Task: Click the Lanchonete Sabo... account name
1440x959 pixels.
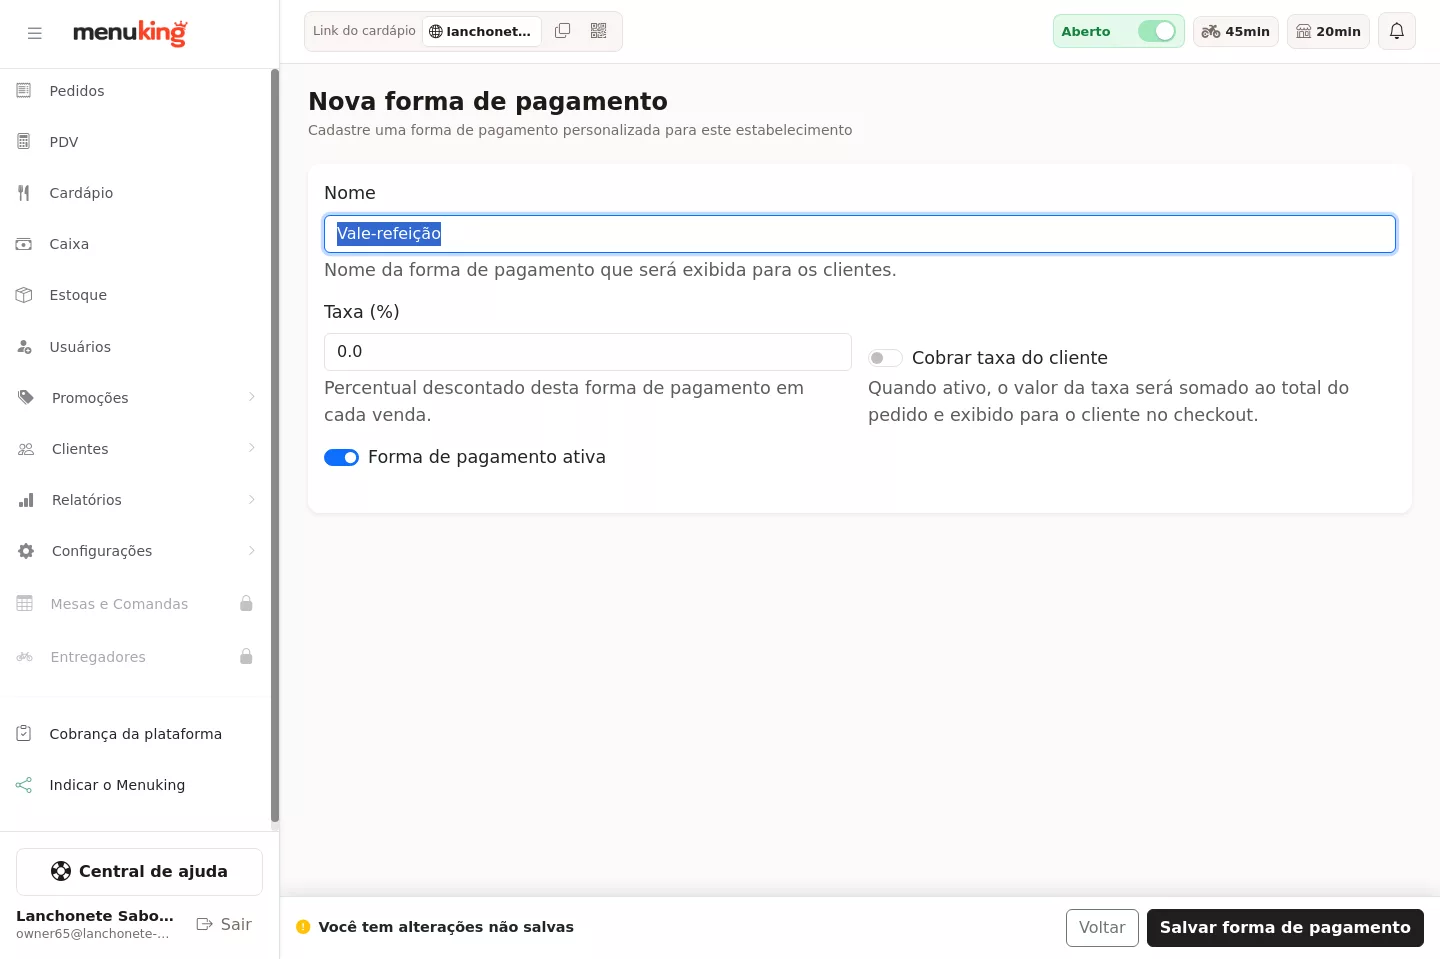Action: pos(95,916)
